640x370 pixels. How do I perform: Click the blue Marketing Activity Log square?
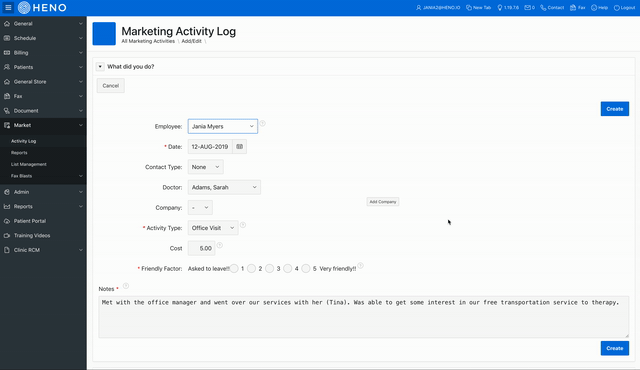(104, 33)
